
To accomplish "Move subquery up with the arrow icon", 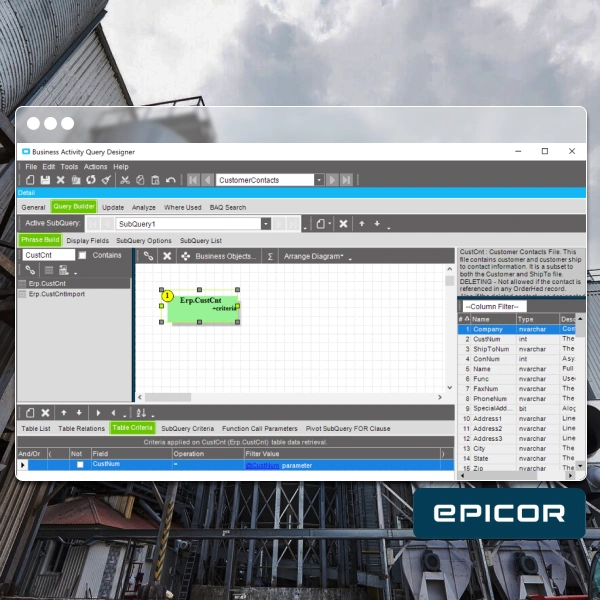I will (x=362, y=223).
